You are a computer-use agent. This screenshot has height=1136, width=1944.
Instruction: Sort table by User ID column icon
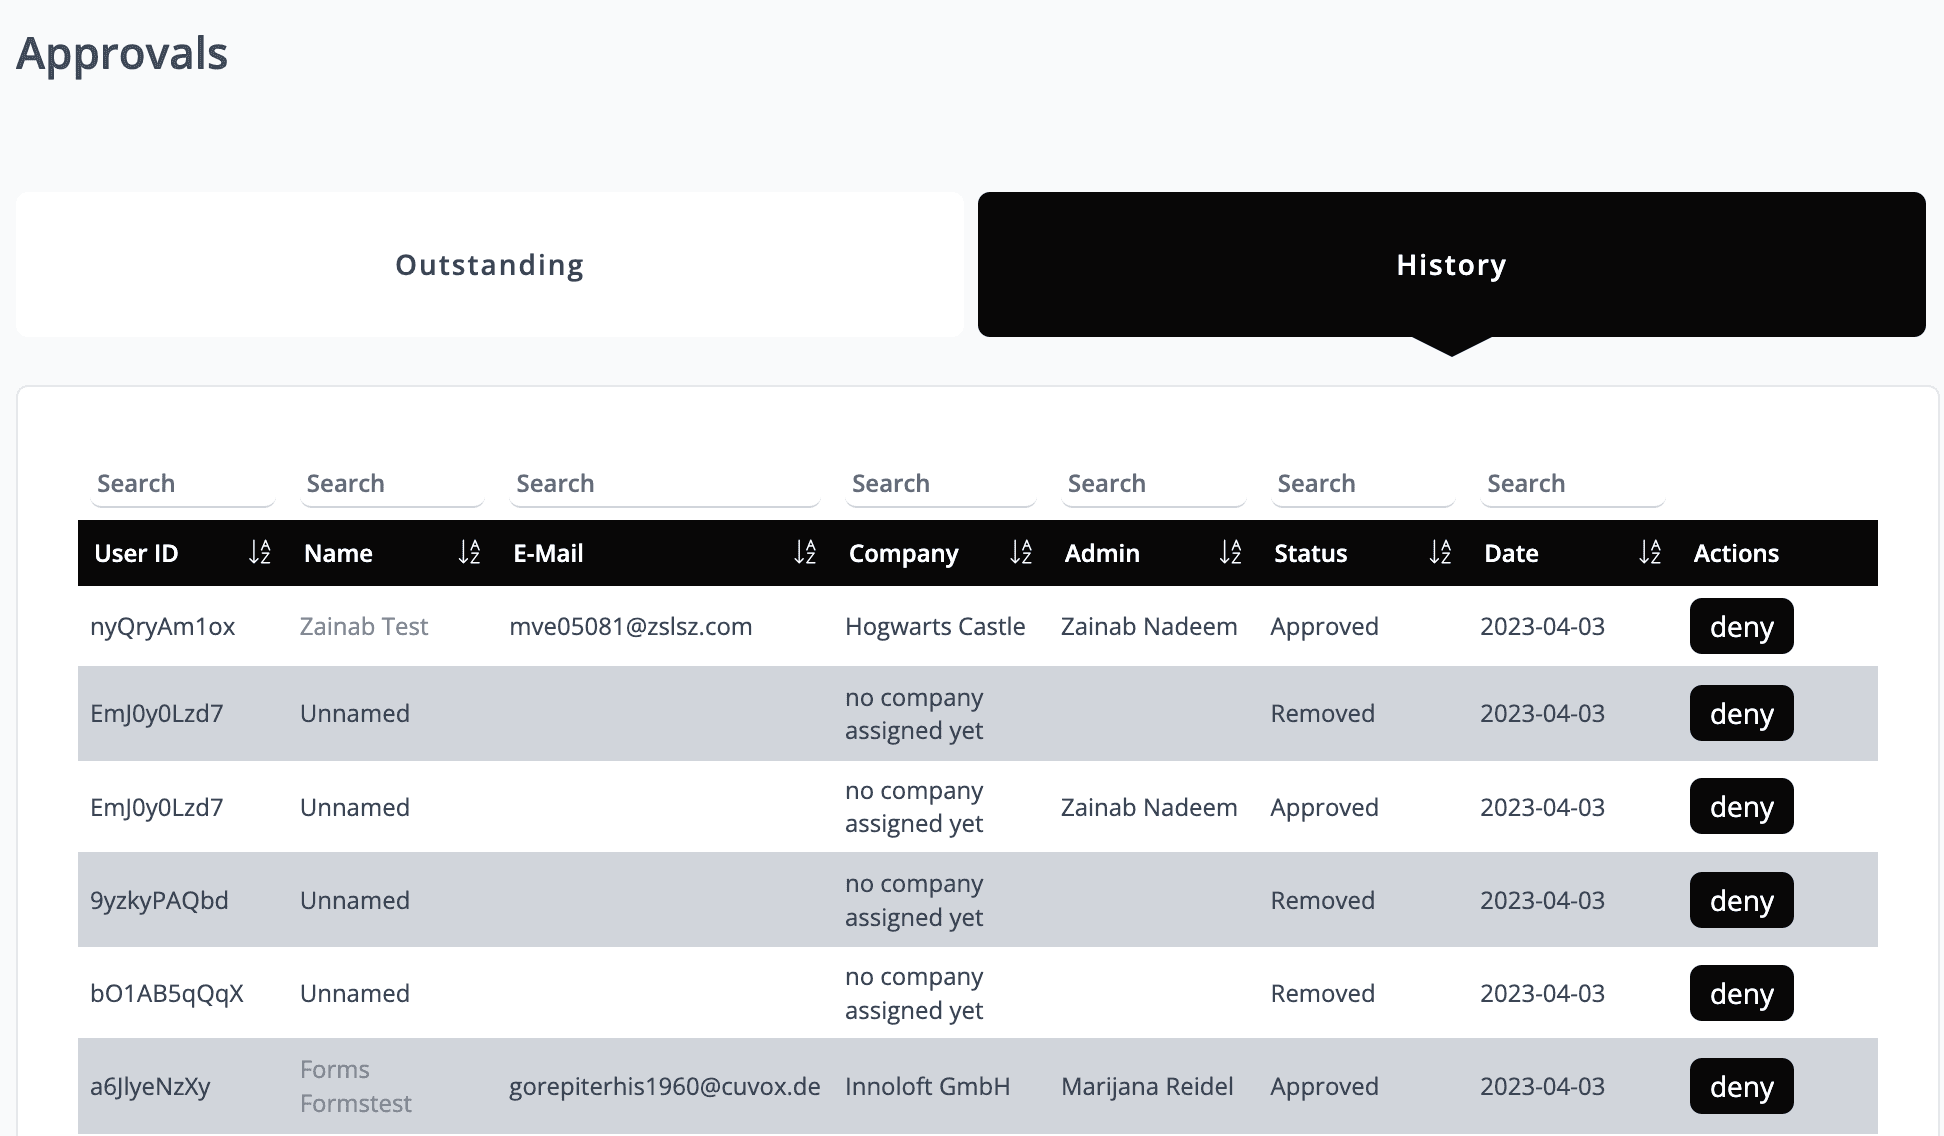coord(259,552)
